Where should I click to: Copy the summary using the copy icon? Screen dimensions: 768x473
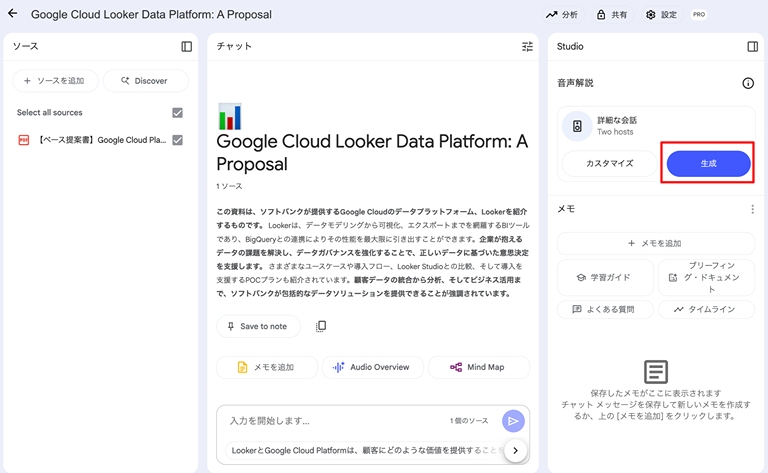(321, 326)
